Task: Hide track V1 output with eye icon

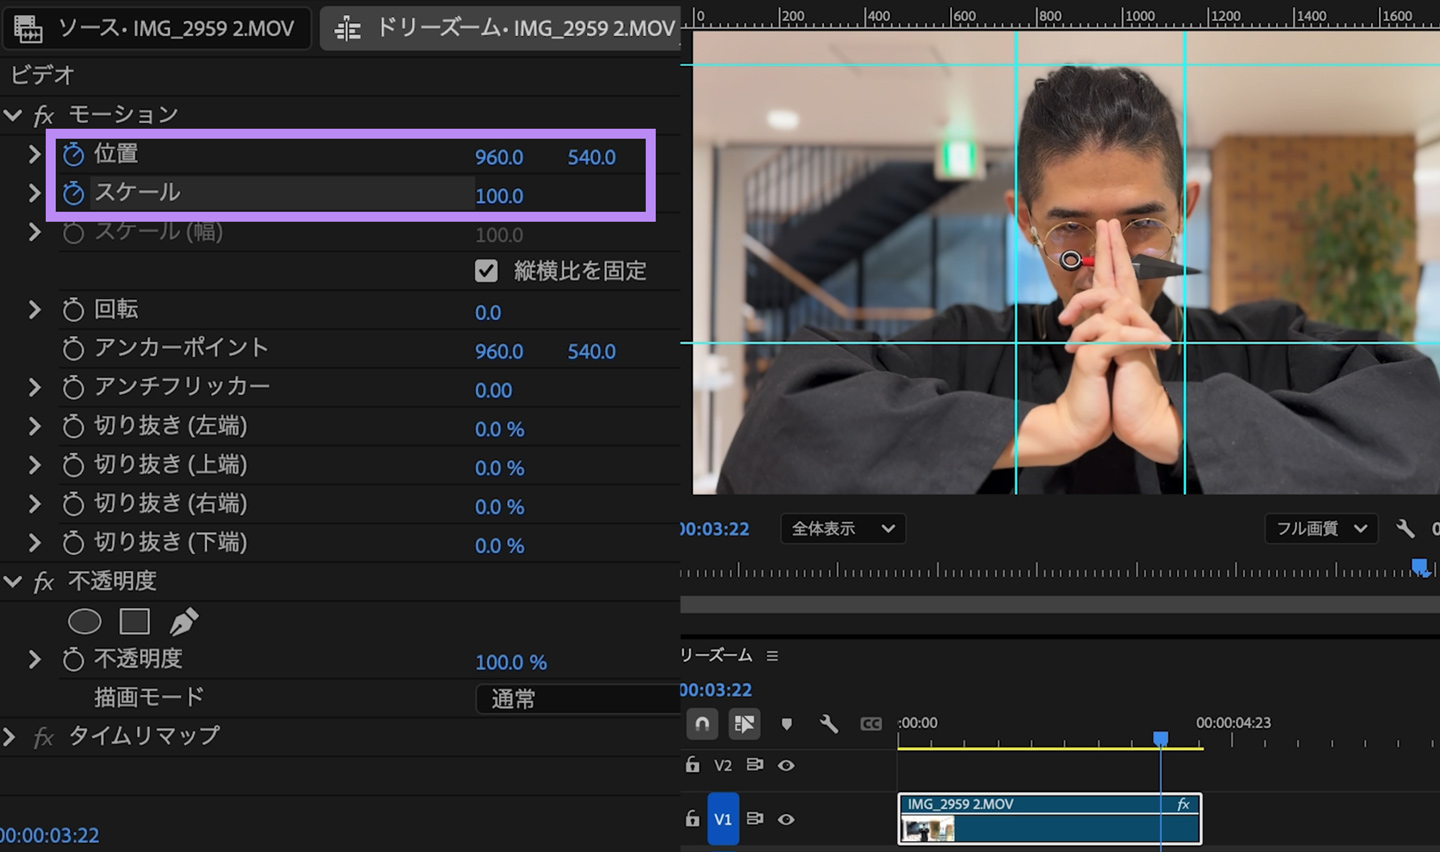Action: pyautogui.click(x=786, y=819)
